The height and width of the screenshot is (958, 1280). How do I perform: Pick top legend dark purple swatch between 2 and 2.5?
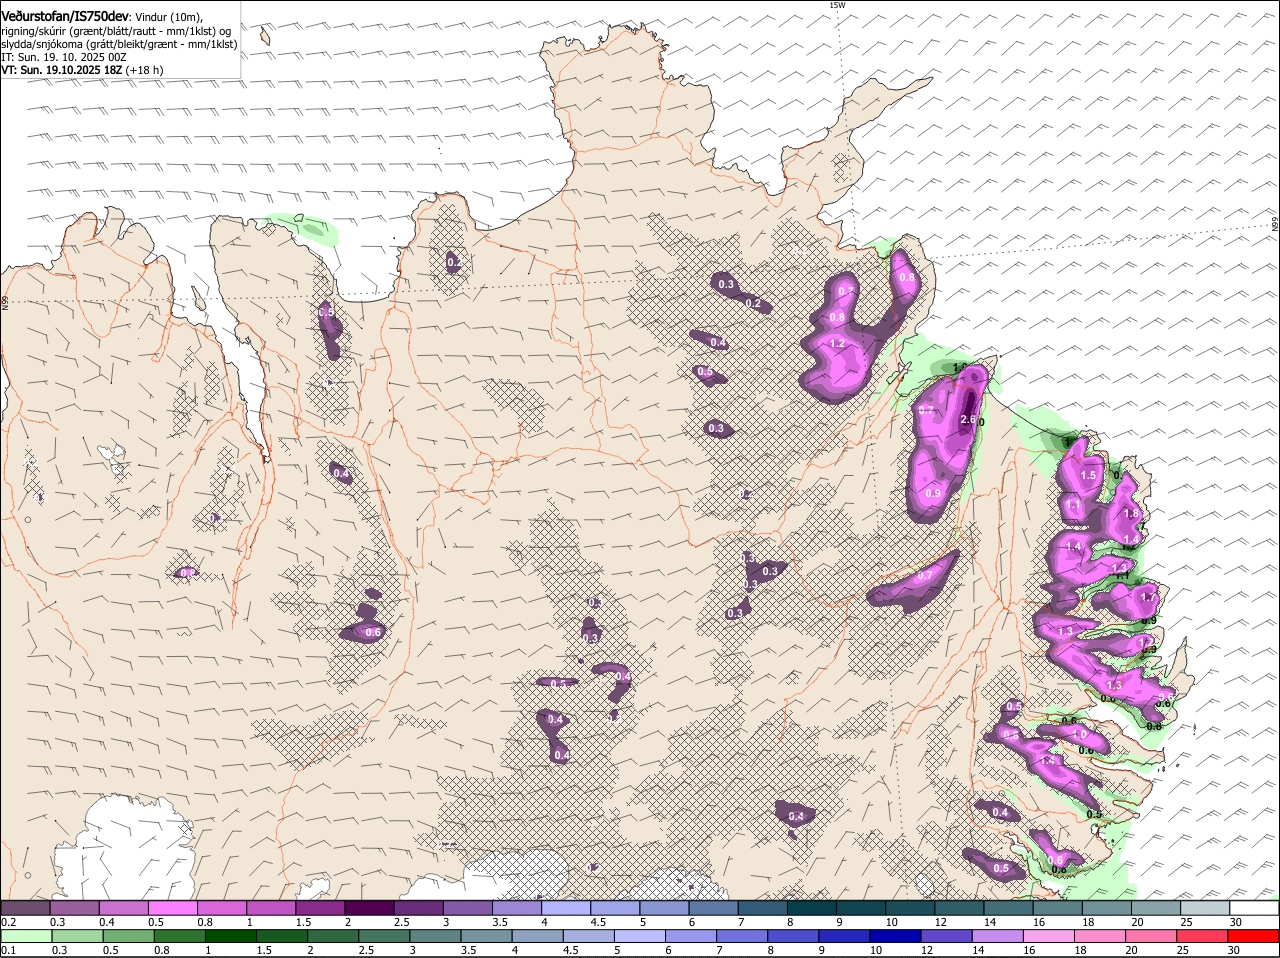(369, 908)
